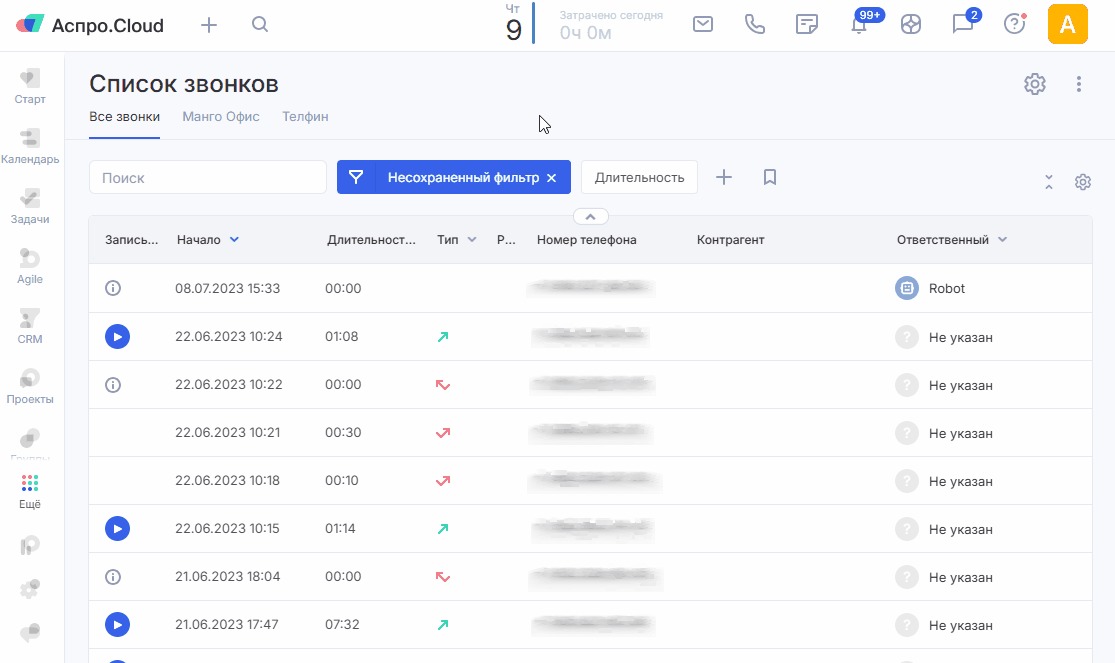Open table column settings gear
Viewport: 1115px width, 663px height.
[x=1083, y=182]
